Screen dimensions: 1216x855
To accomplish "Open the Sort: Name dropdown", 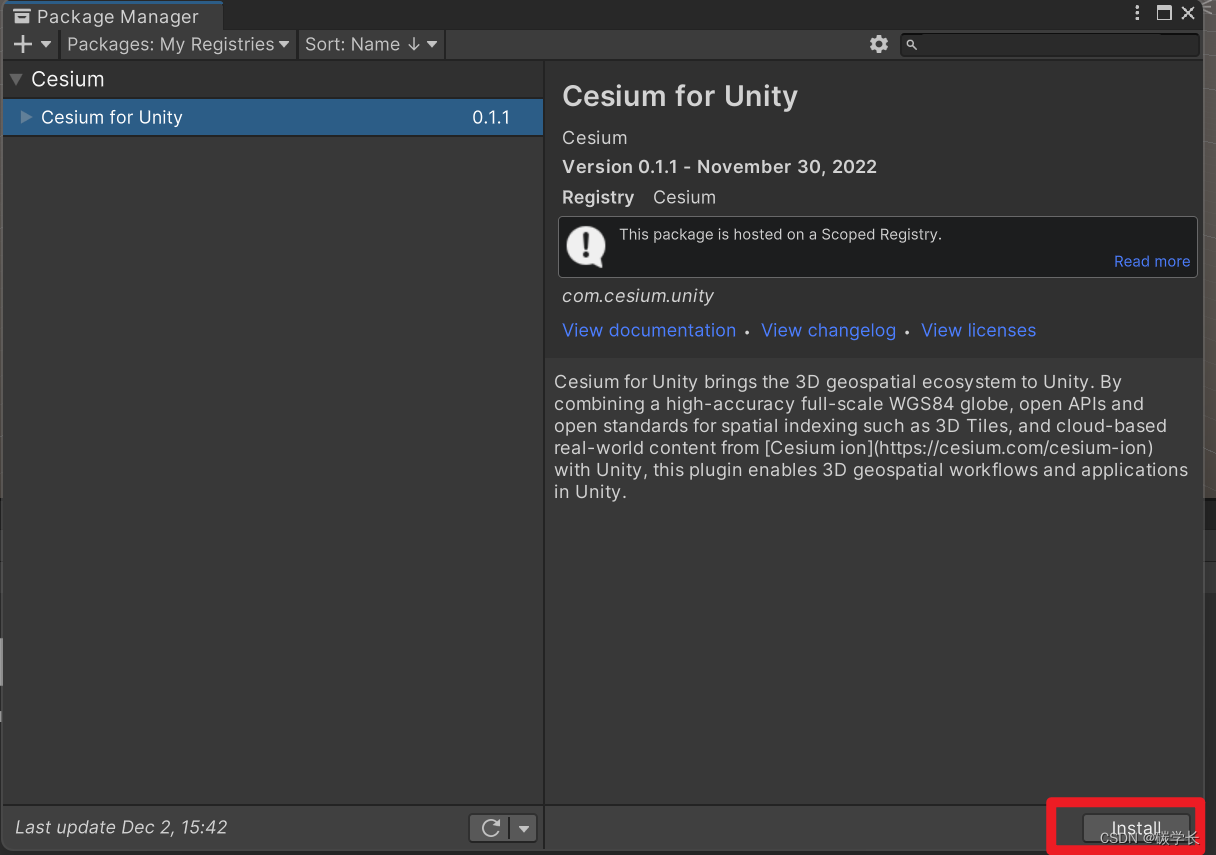I will pyautogui.click(x=371, y=44).
